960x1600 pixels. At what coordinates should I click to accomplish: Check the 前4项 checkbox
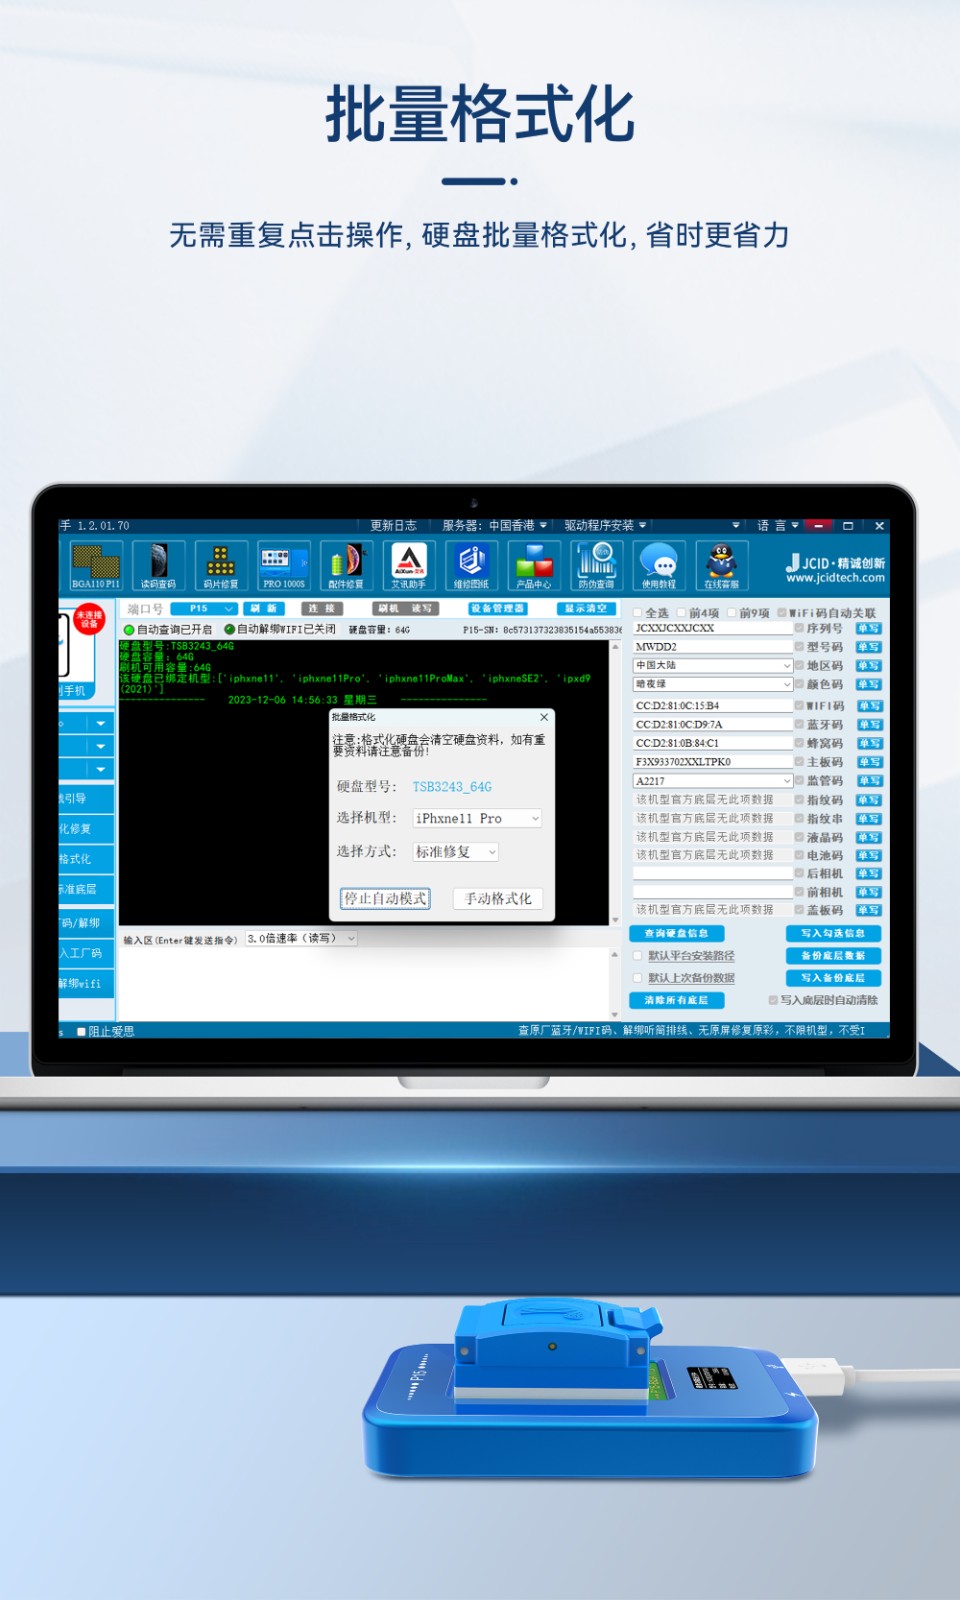(682, 613)
